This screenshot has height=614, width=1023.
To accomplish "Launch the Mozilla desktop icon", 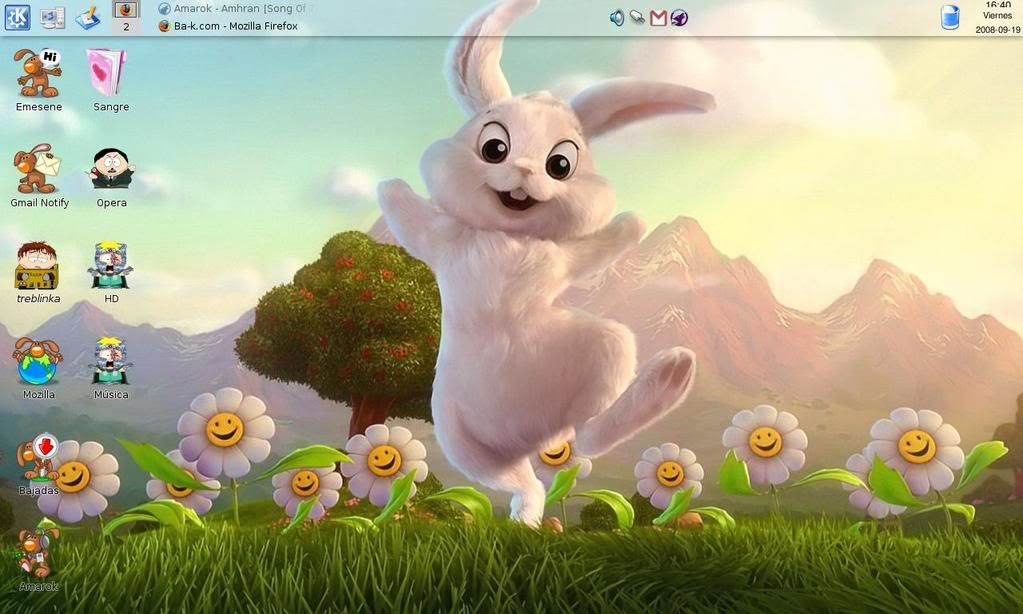I will pos(38,367).
